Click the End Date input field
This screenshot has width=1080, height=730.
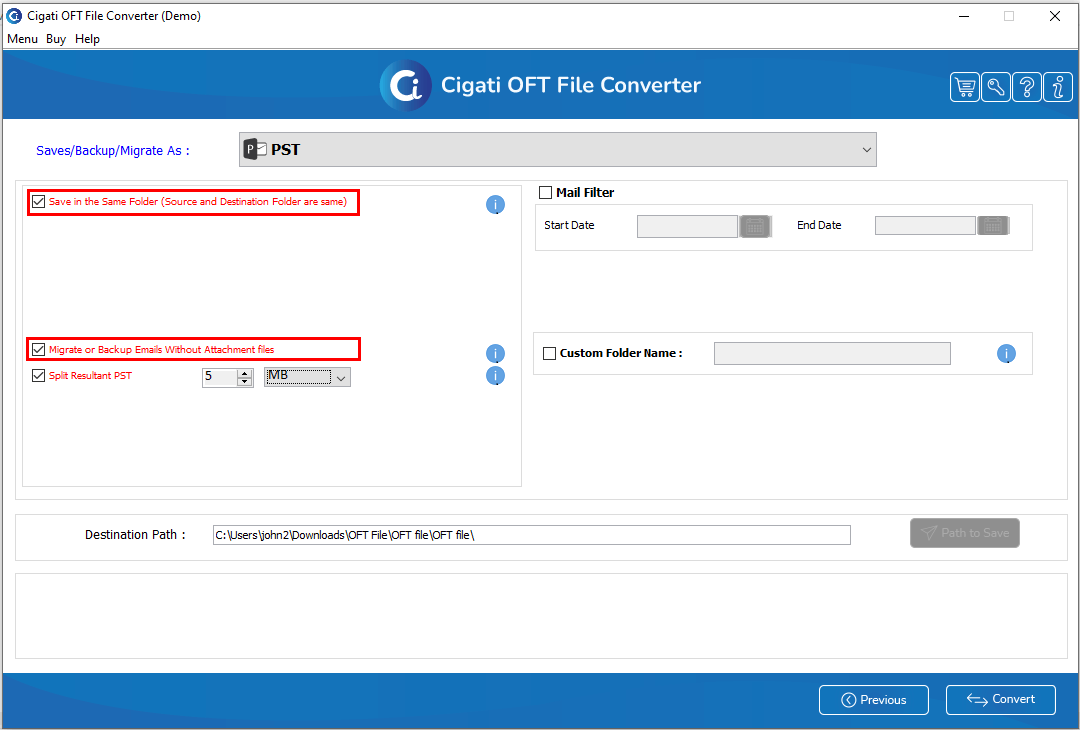pyautogui.click(x=925, y=226)
